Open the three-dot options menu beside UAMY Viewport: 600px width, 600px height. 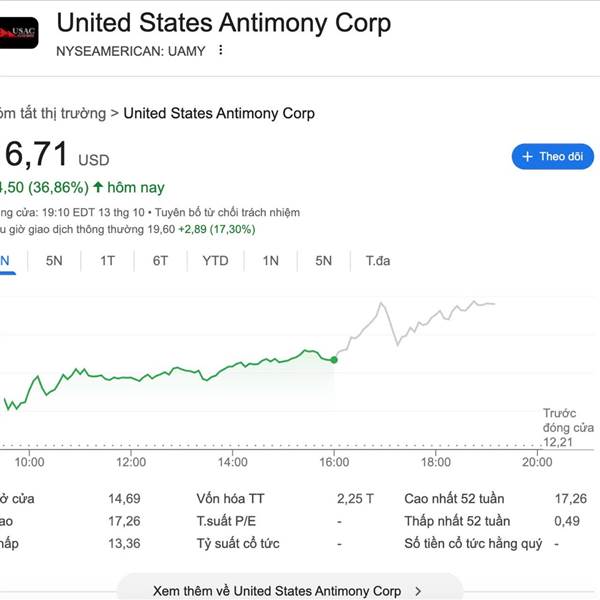click(221, 50)
